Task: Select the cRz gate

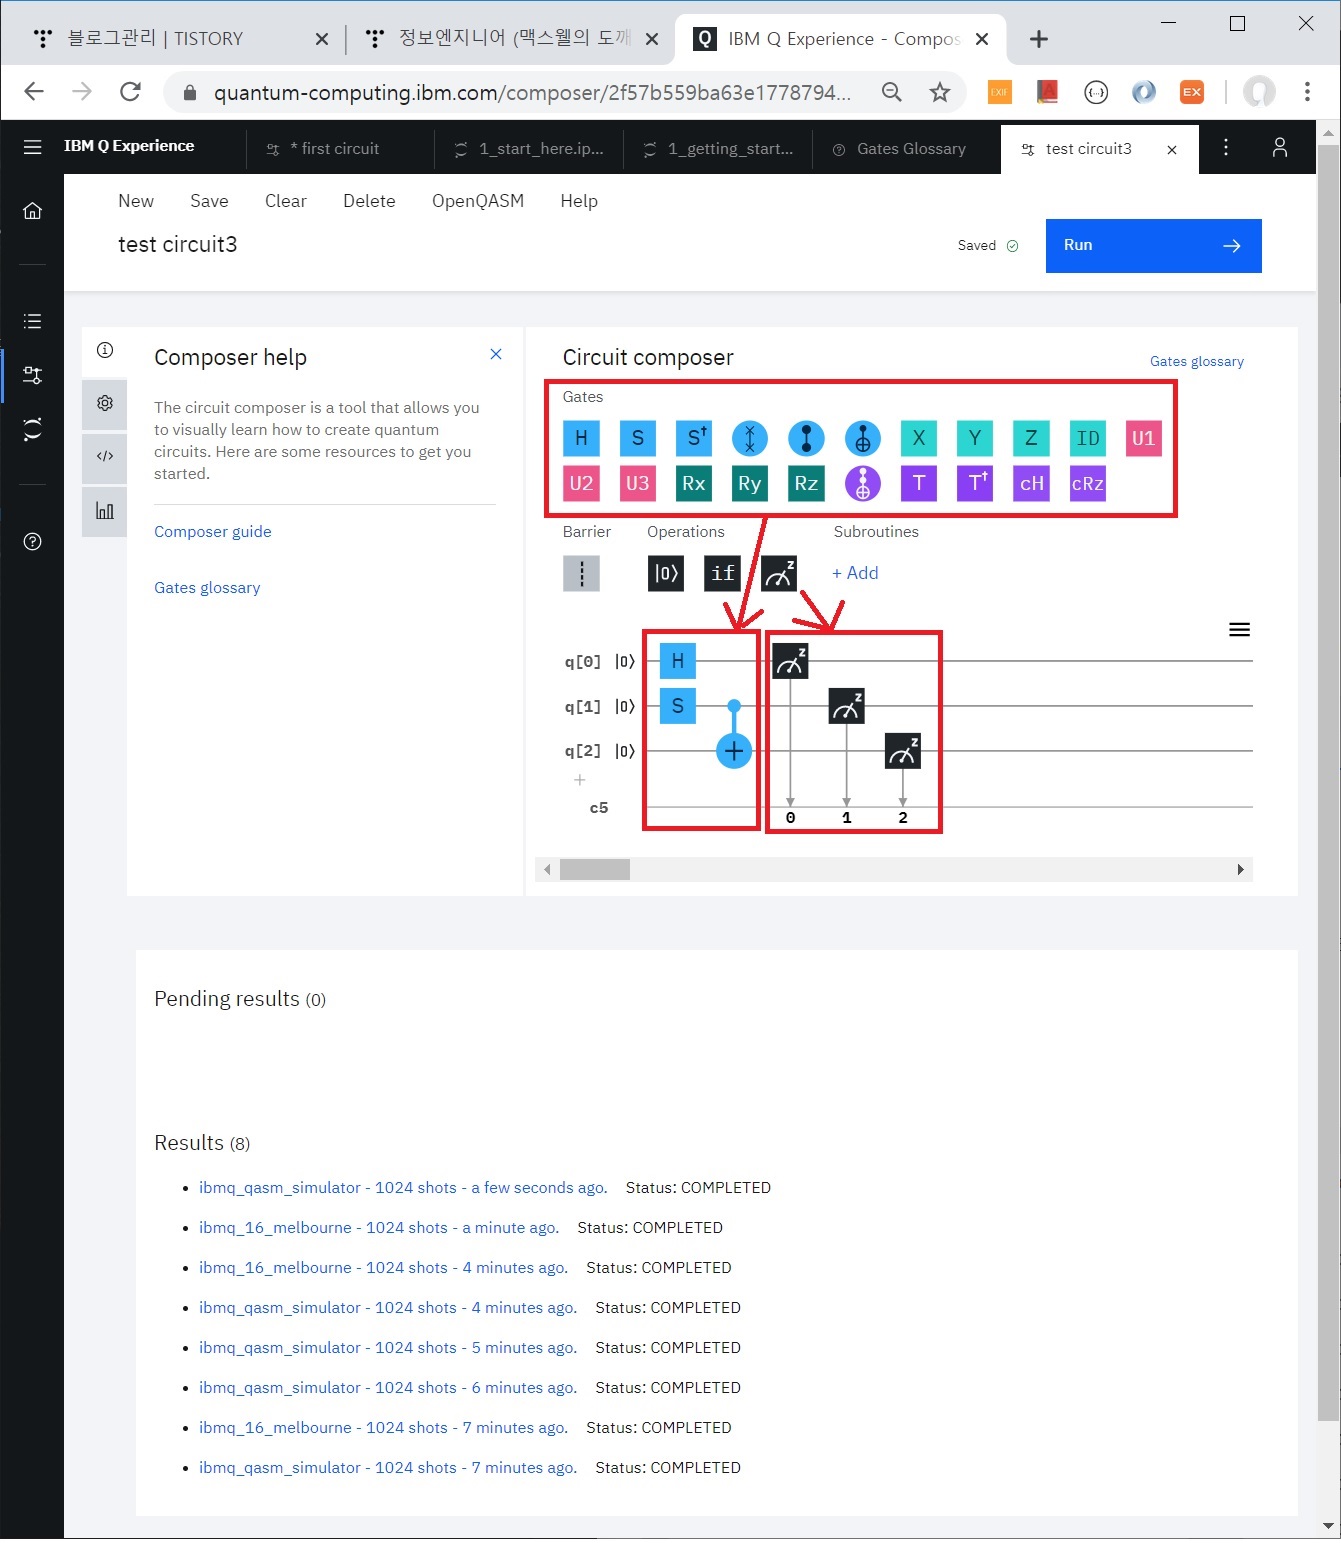Action: click(x=1088, y=484)
